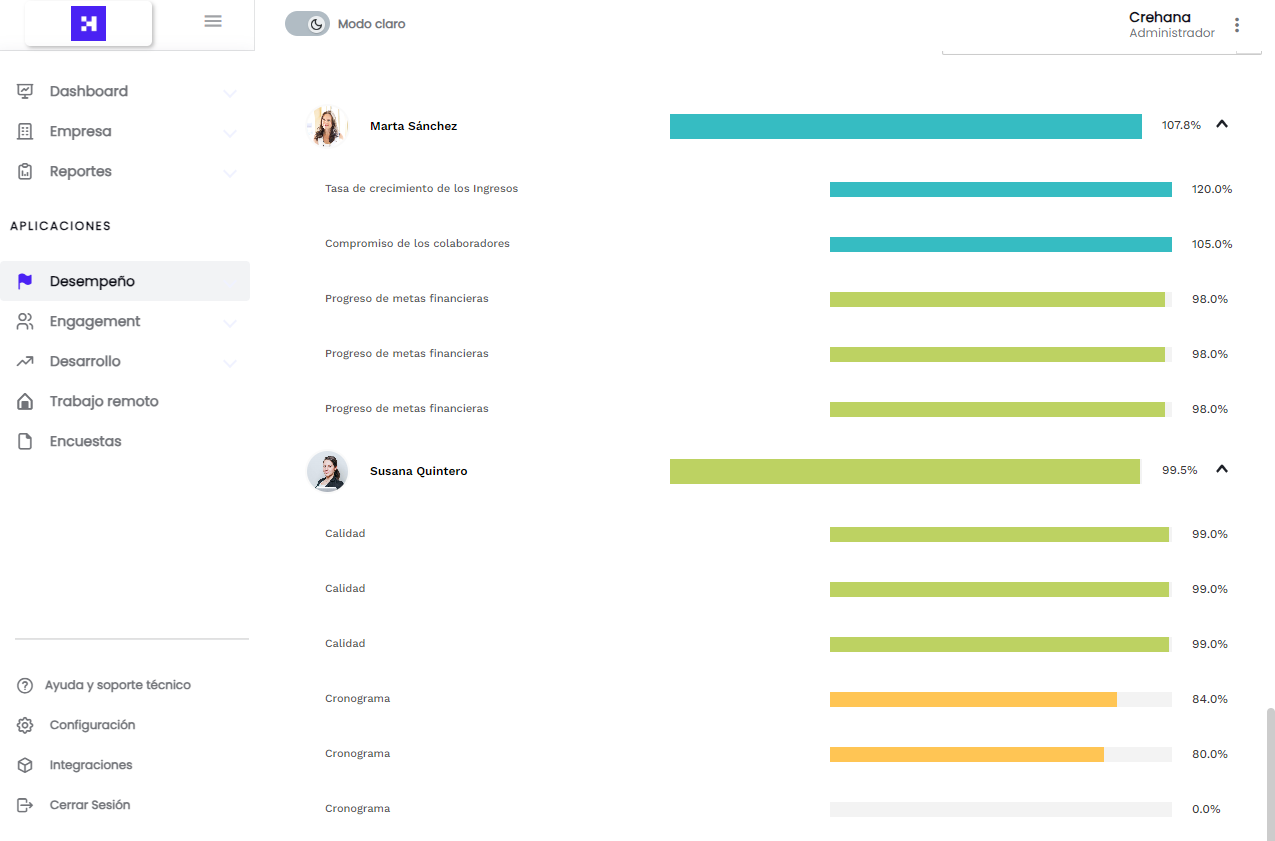Screen dimensions: 1275x841
Task: Click the Reportes clipboard icon
Action: (26, 171)
